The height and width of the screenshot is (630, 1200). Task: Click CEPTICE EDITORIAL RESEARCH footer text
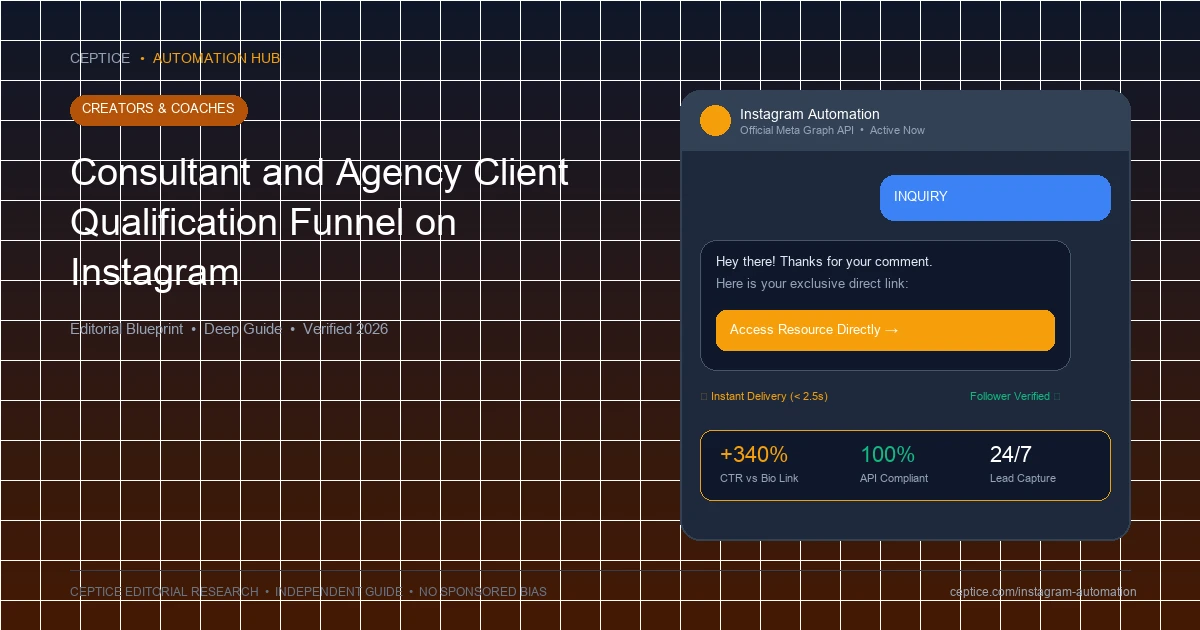coord(164,592)
